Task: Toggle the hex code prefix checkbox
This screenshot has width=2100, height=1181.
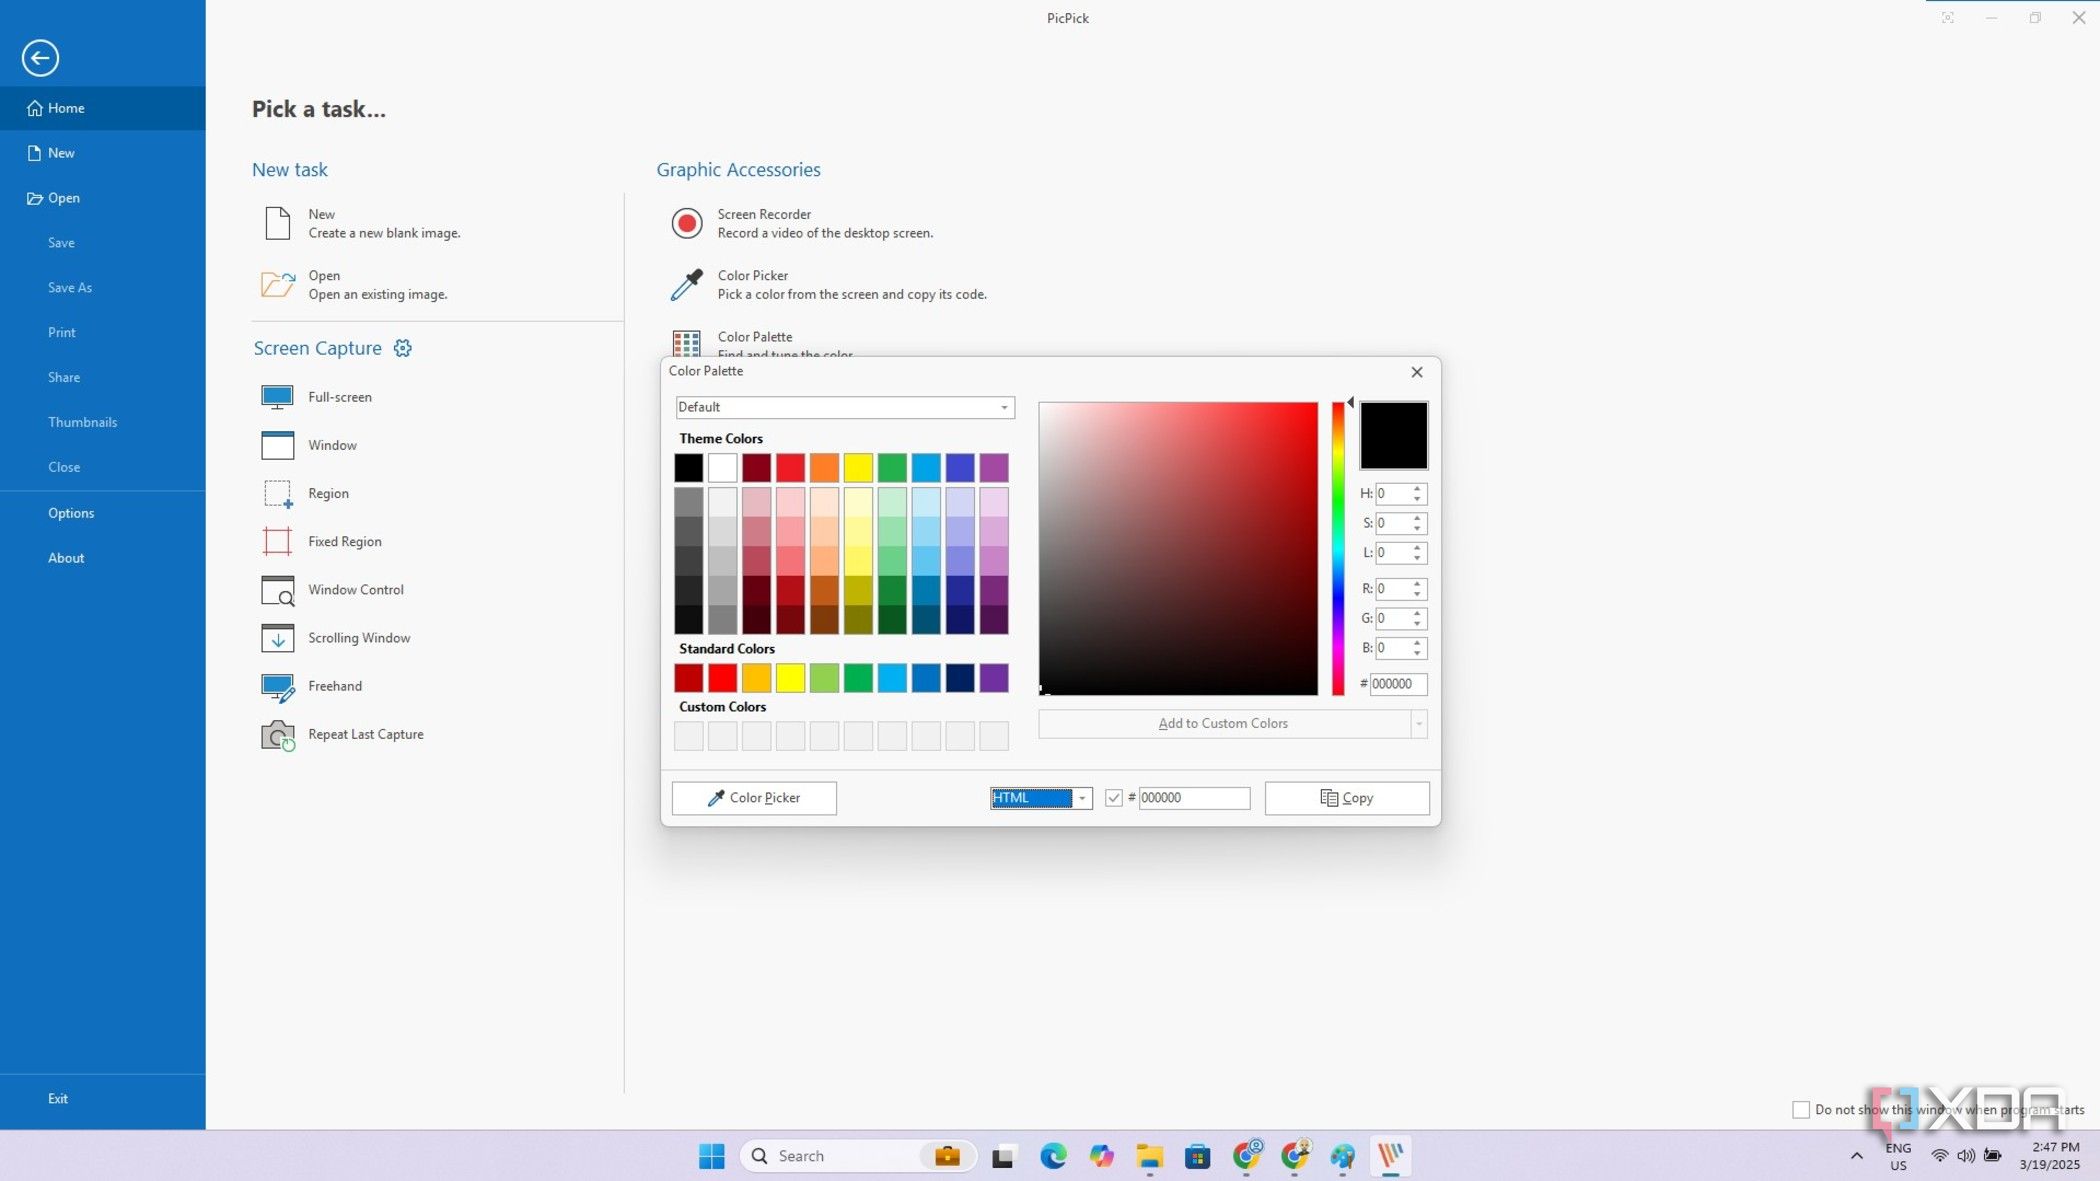Action: 1113,798
